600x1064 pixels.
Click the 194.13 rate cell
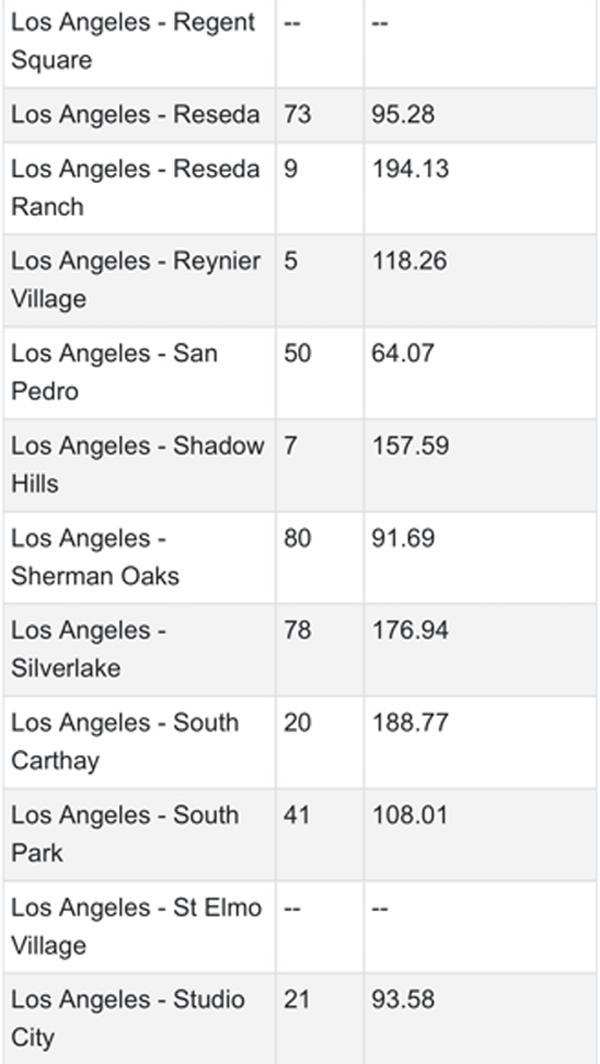tap(410, 168)
